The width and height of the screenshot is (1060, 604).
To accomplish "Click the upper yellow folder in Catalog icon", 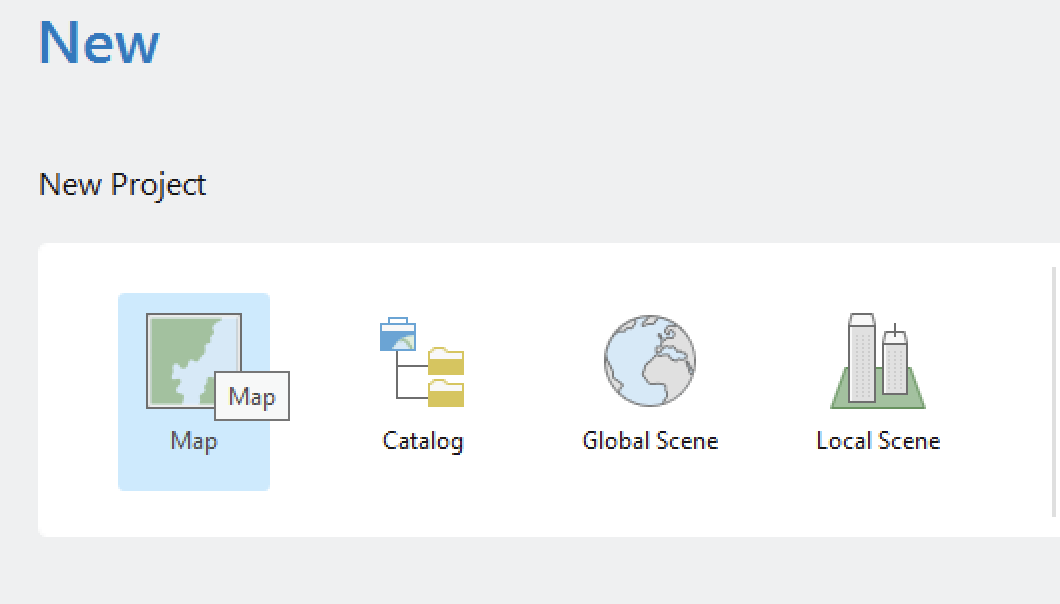I will click(446, 361).
